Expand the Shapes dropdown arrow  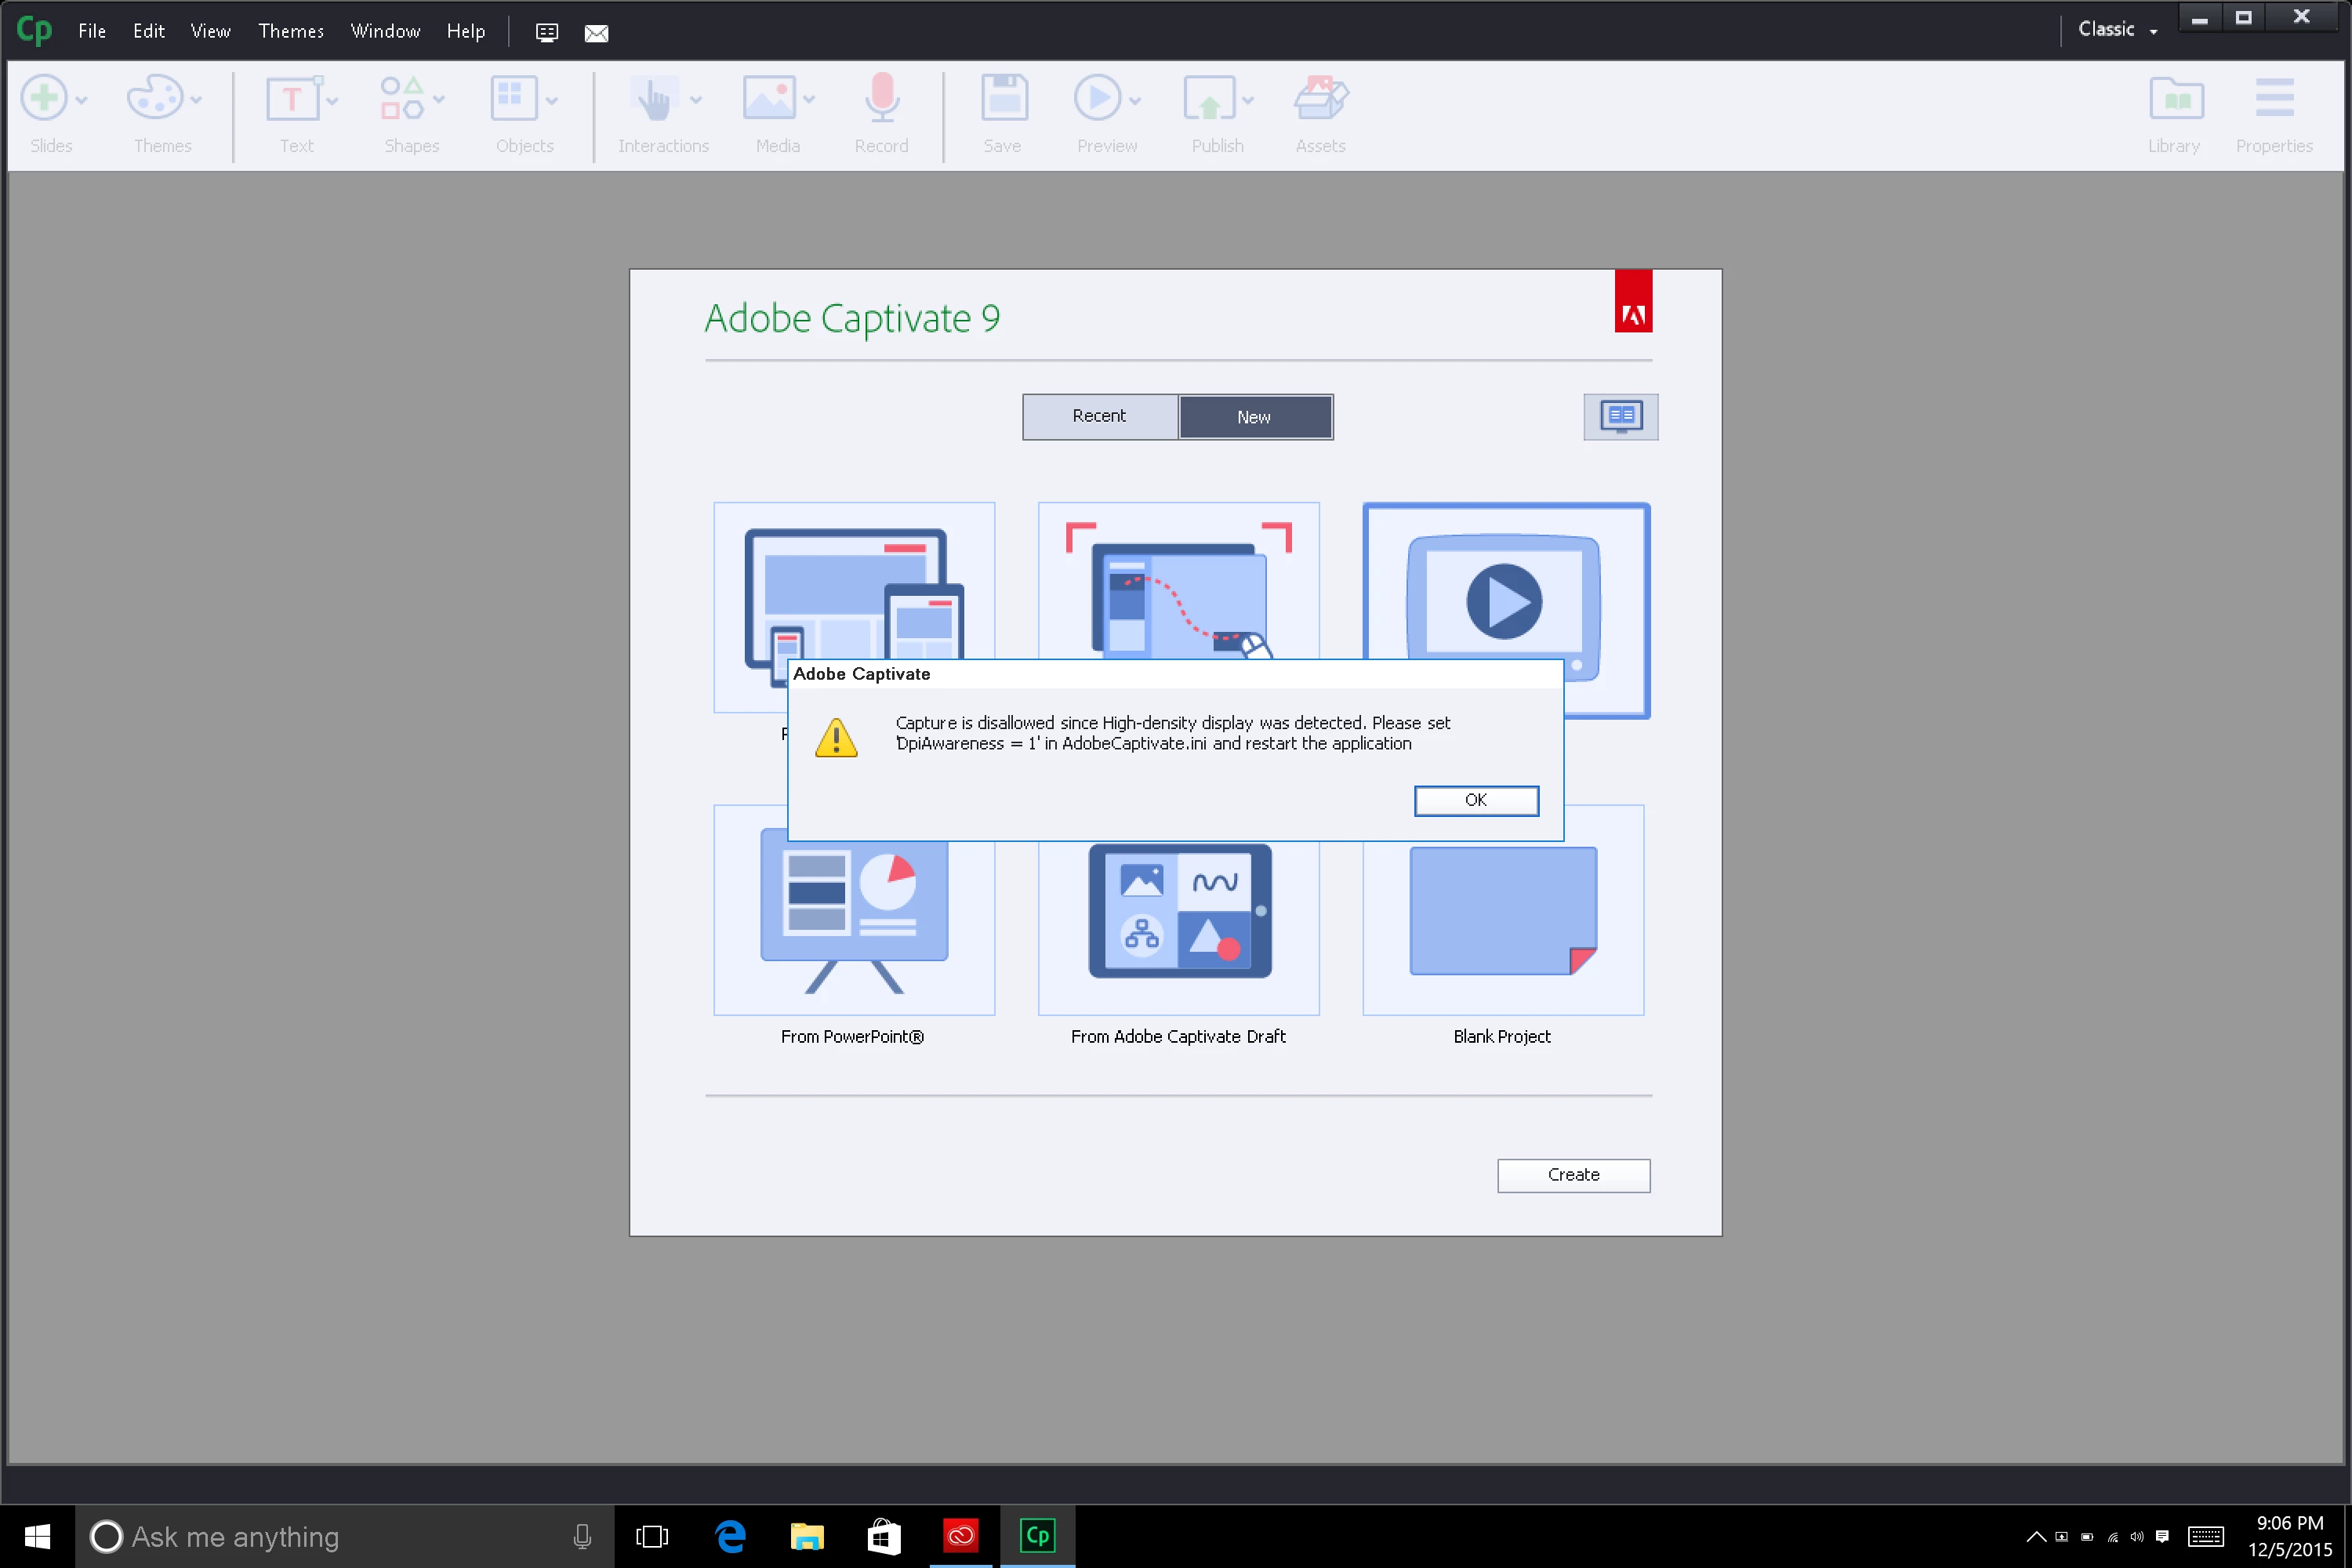439,99
